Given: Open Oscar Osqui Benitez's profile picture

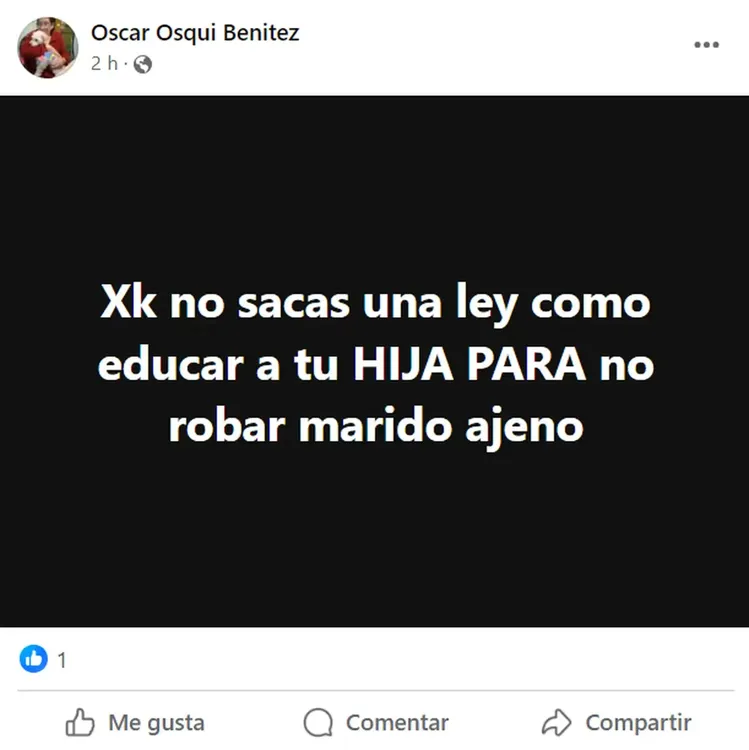Looking at the screenshot, I should pos(48,47).
